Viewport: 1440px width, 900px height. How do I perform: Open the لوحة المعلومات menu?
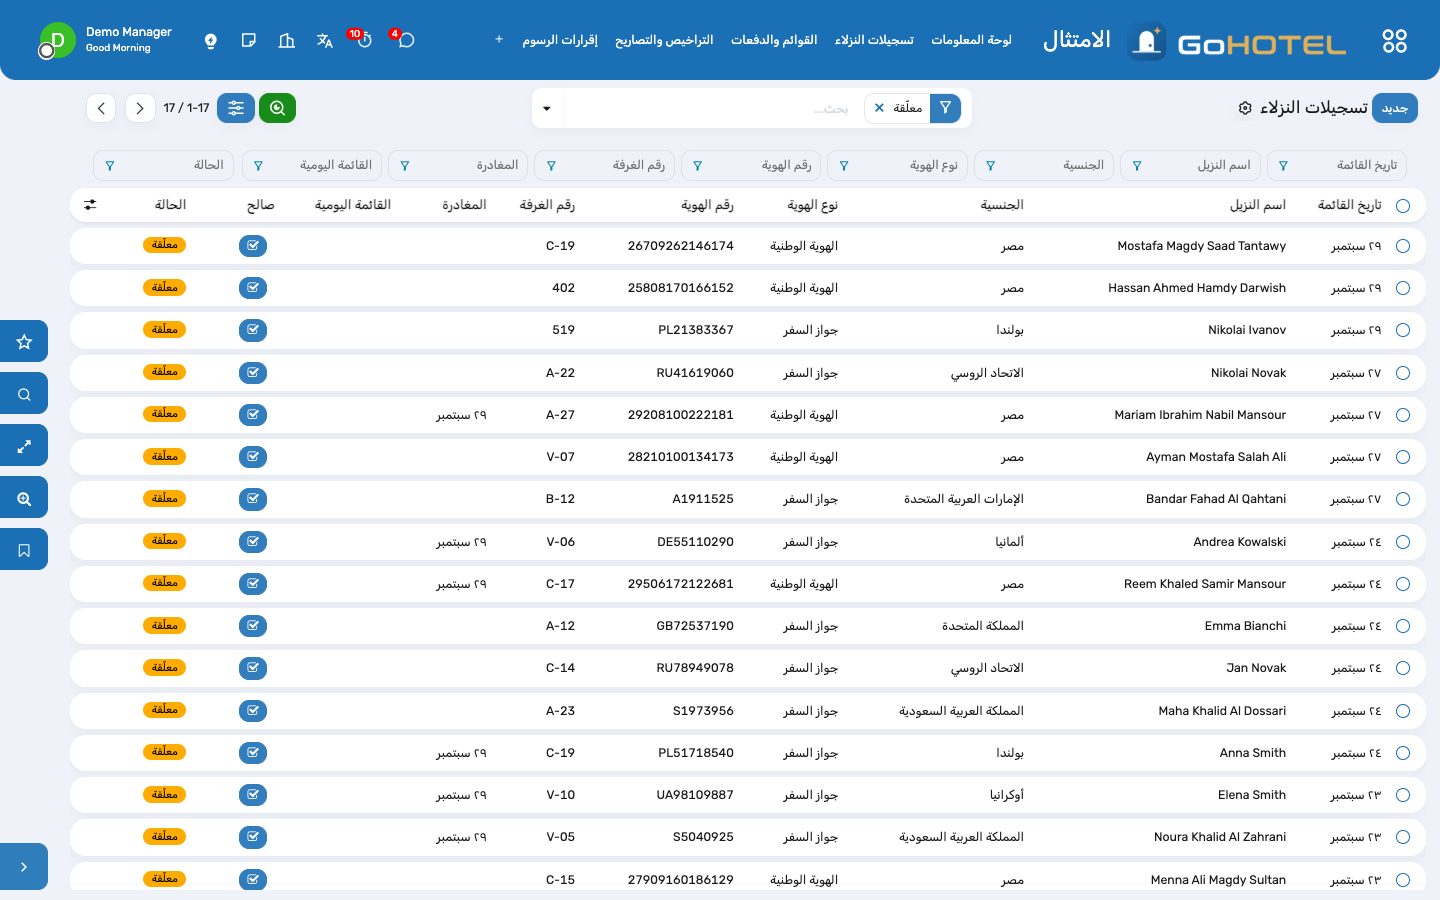[971, 40]
